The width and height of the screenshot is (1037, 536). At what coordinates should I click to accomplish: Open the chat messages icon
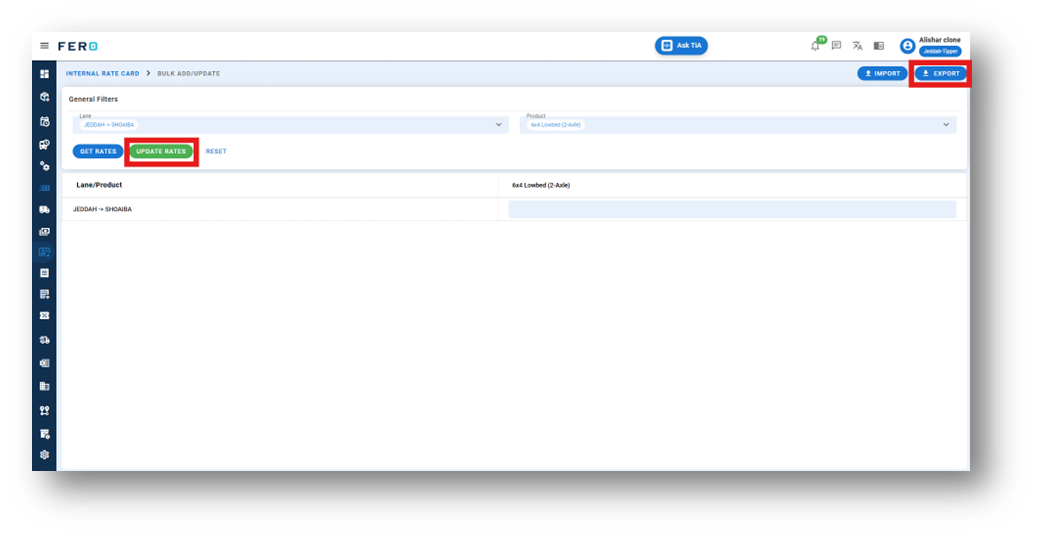pyautogui.click(x=836, y=46)
